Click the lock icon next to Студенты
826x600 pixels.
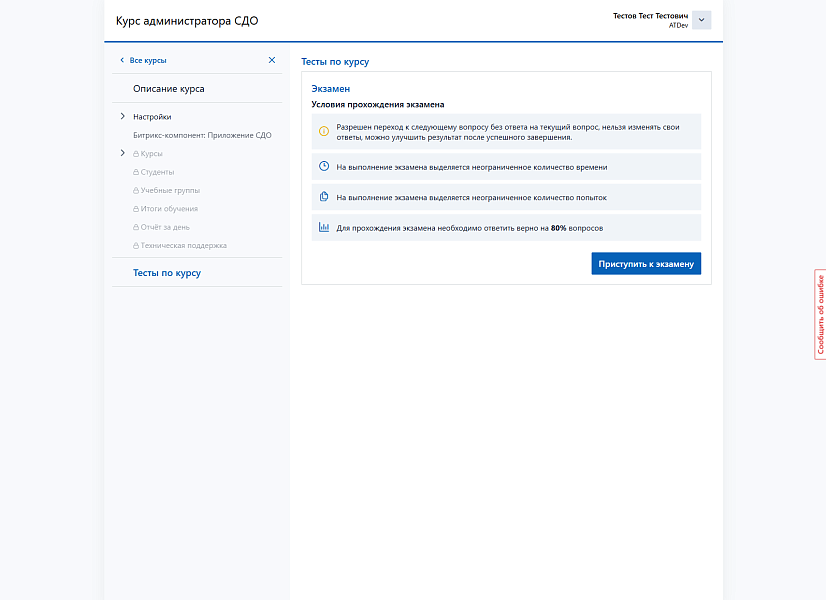(135, 172)
